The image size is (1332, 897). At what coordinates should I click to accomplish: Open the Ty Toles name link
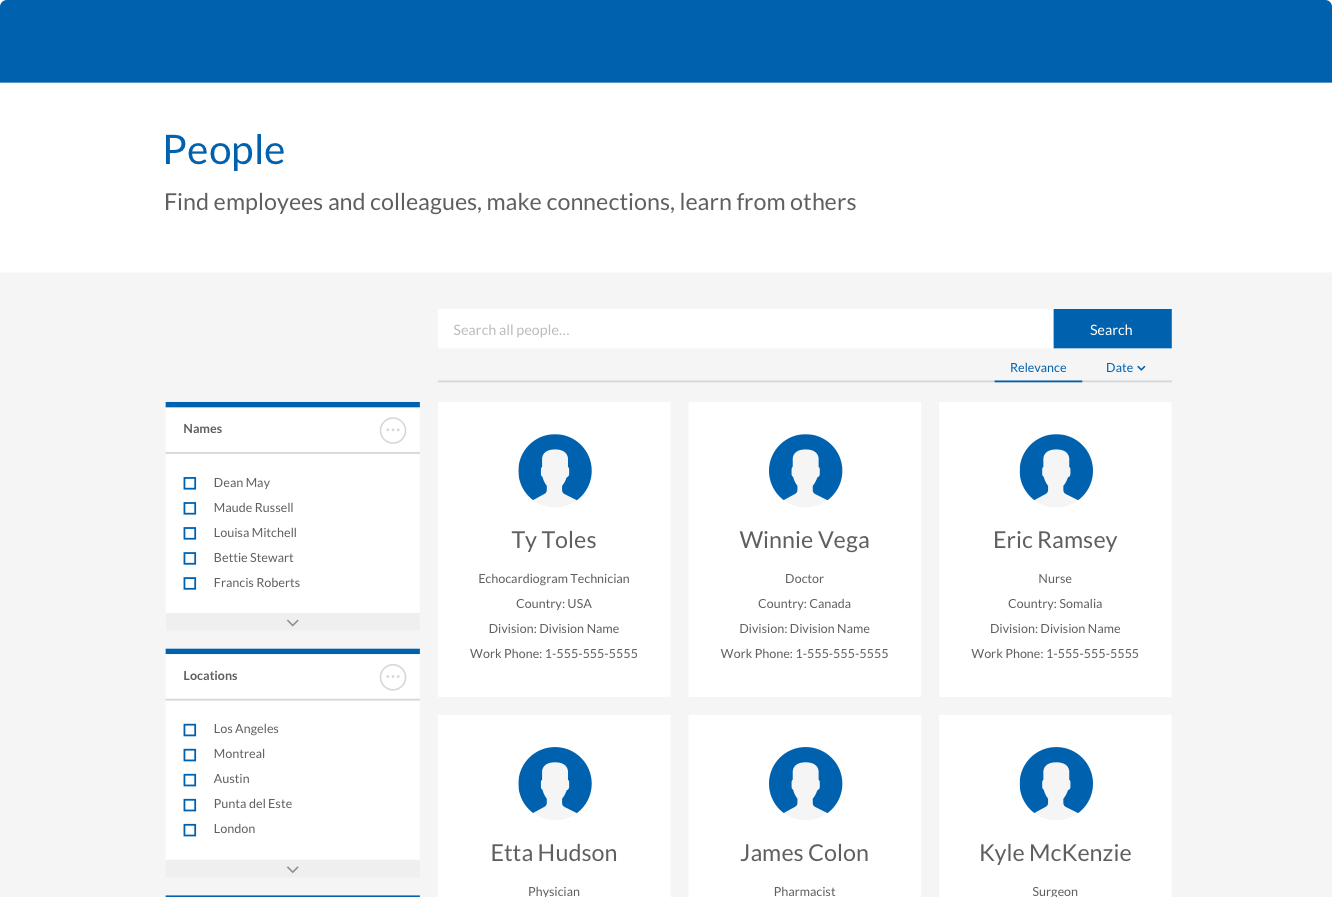tap(554, 540)
